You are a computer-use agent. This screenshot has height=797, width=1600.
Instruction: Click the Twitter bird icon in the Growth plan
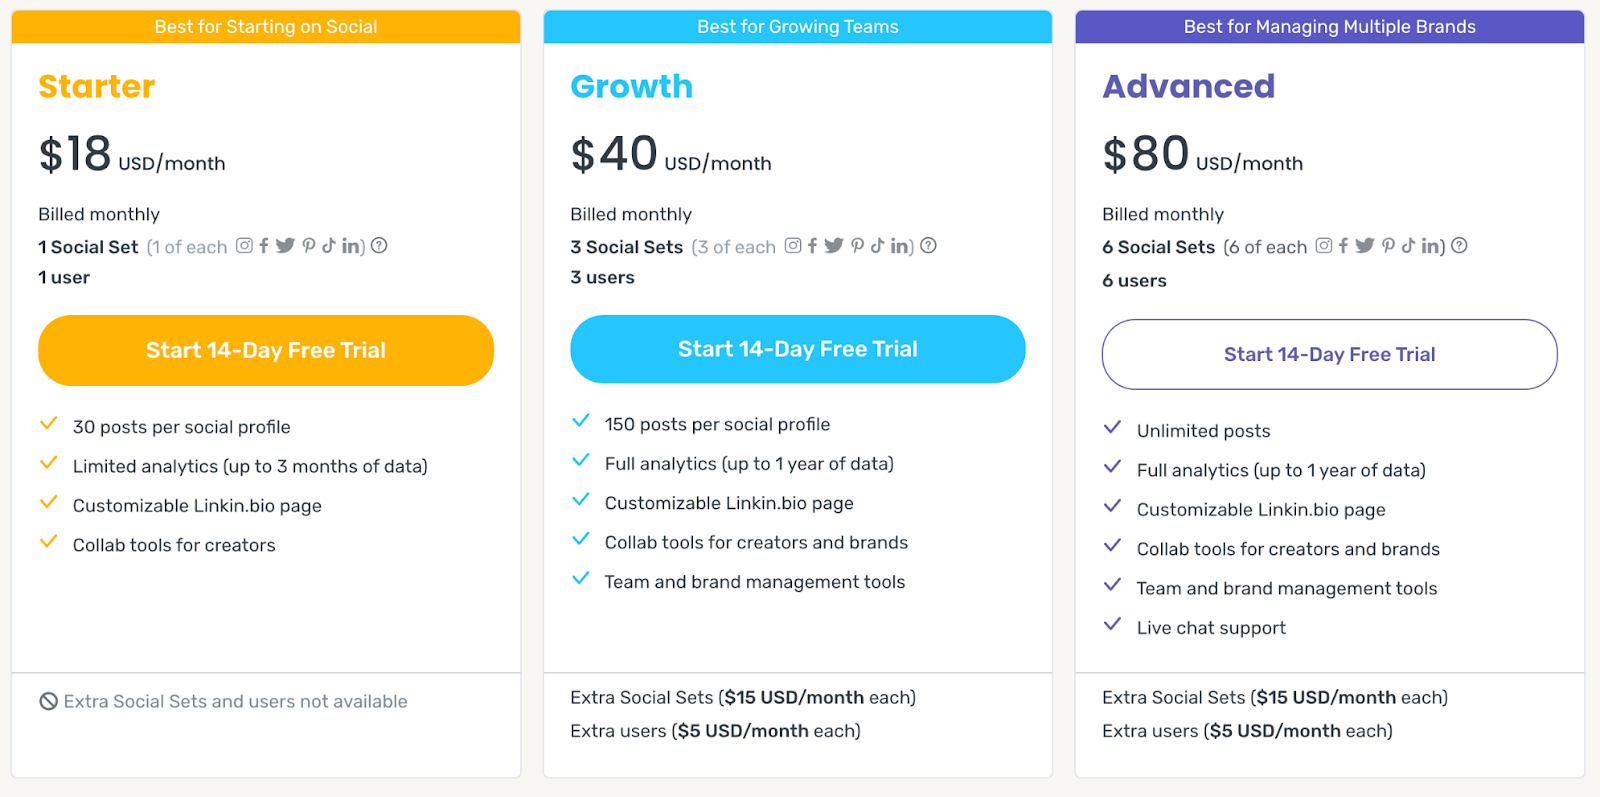point(834,245)
